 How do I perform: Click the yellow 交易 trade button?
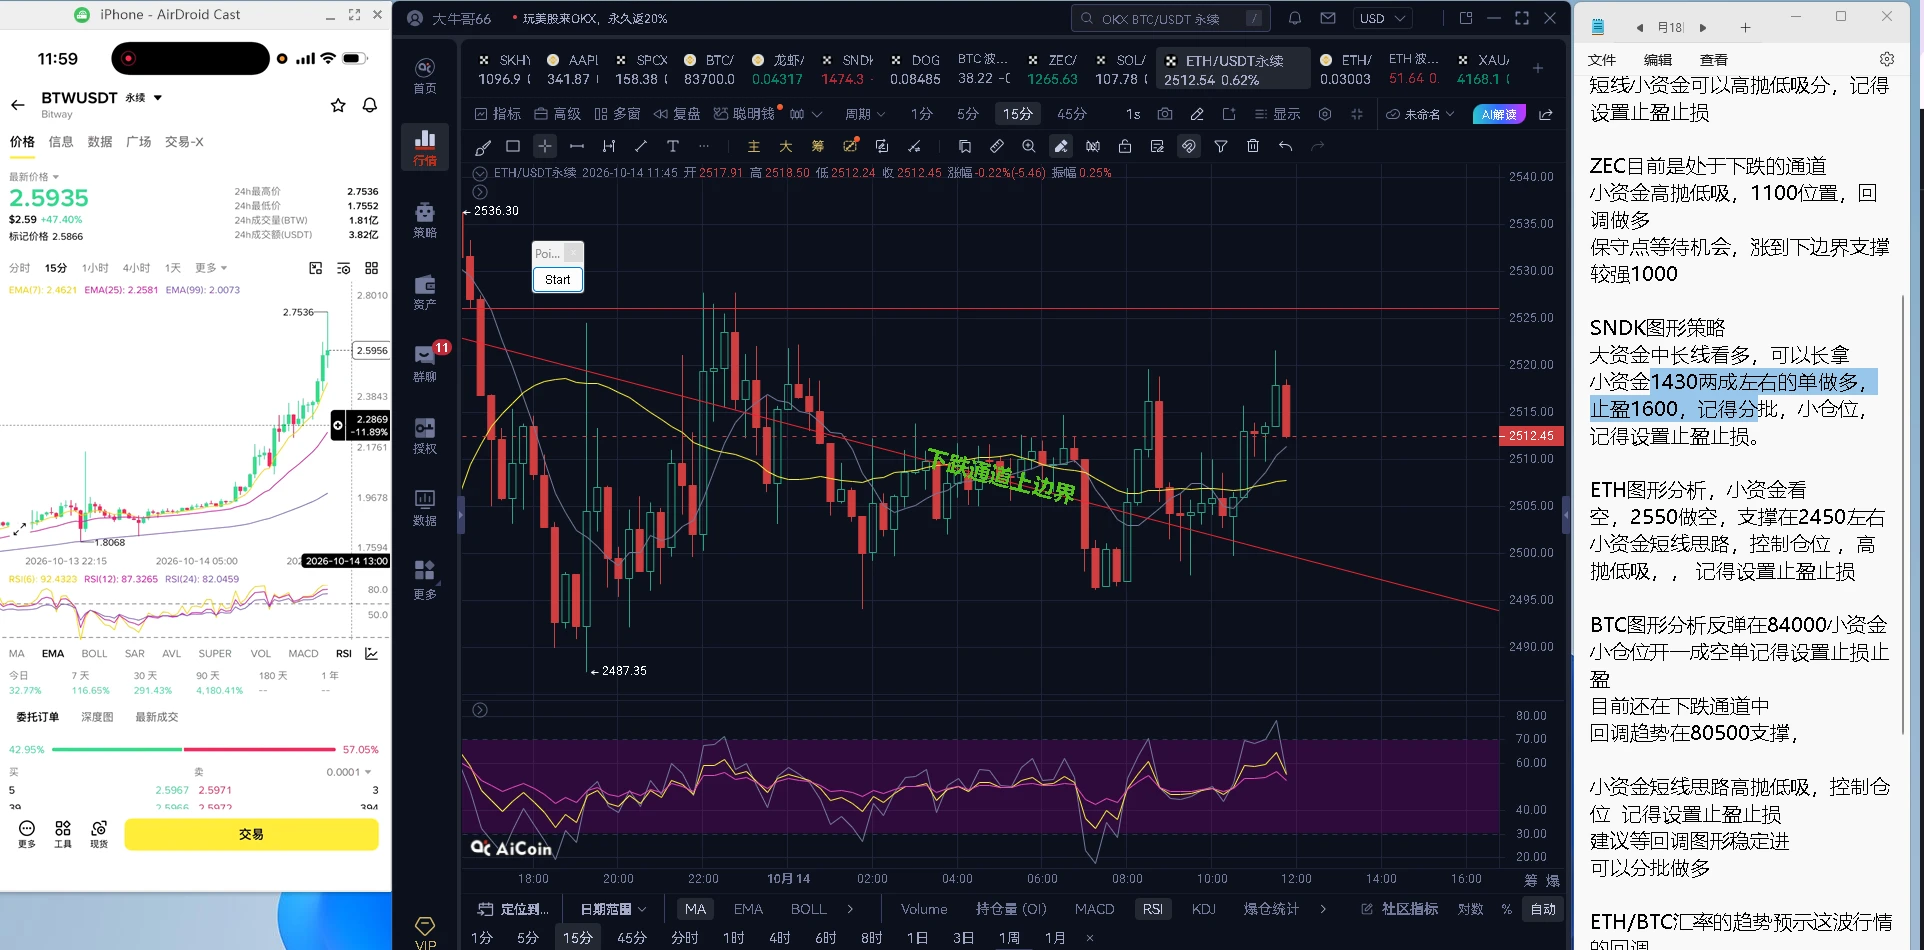coord(251,834)
